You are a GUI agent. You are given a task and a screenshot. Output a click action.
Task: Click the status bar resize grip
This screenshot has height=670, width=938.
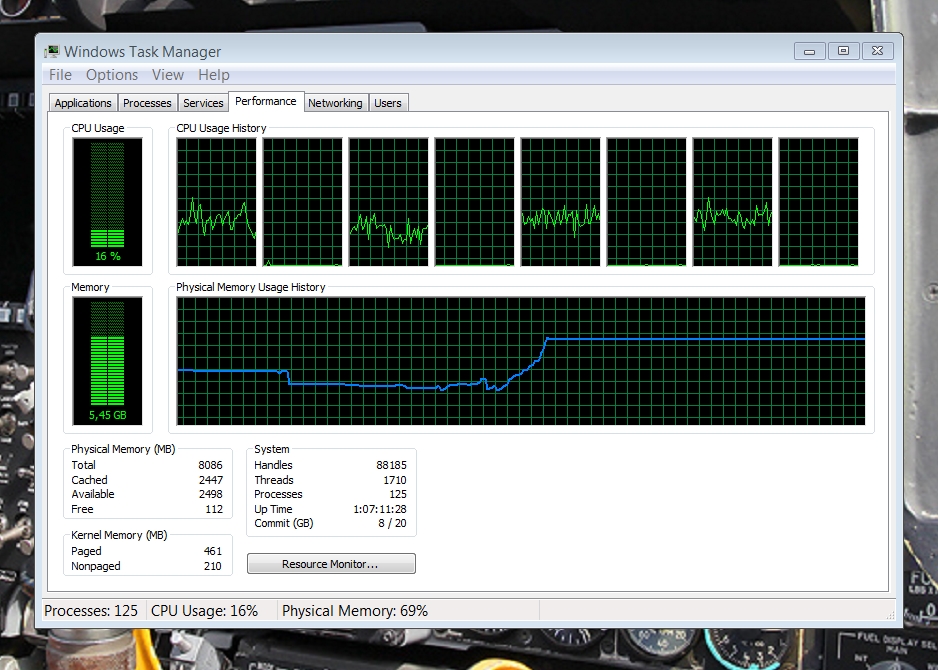[890, 614]
